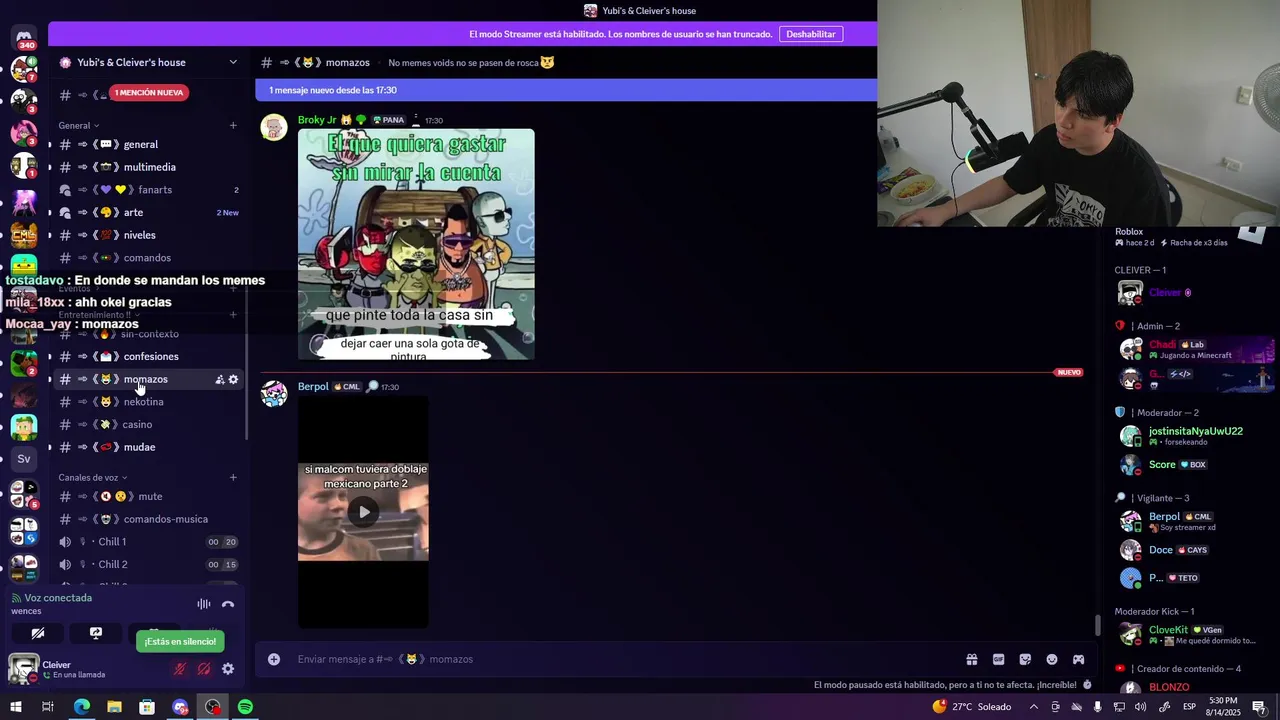Open the confesiones channel
This screenshot has width=1280, height=720.
[147, 356]
